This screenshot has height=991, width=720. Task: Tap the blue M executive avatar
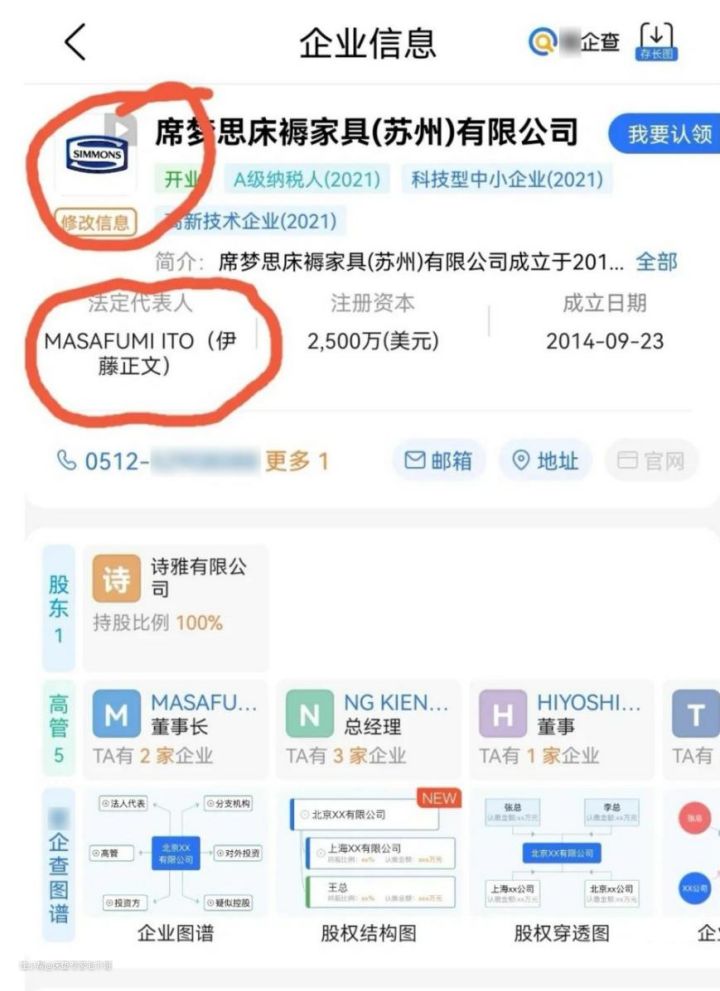point(116,714)
